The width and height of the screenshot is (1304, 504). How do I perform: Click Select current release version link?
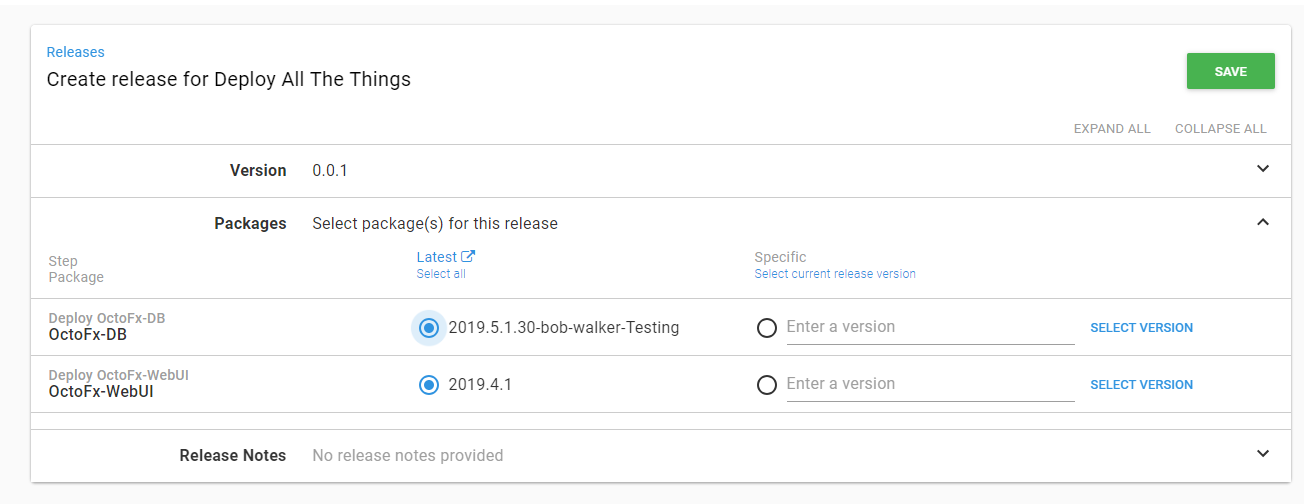click(834, 274)
